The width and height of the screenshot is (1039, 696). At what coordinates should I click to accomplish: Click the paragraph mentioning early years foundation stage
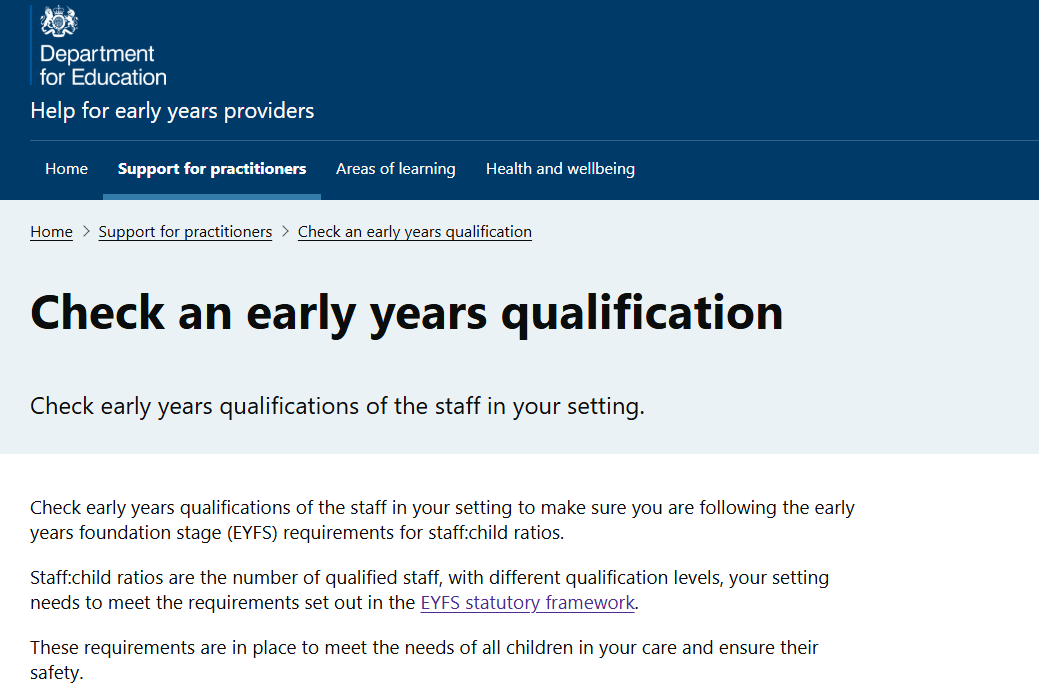[442, 520]
